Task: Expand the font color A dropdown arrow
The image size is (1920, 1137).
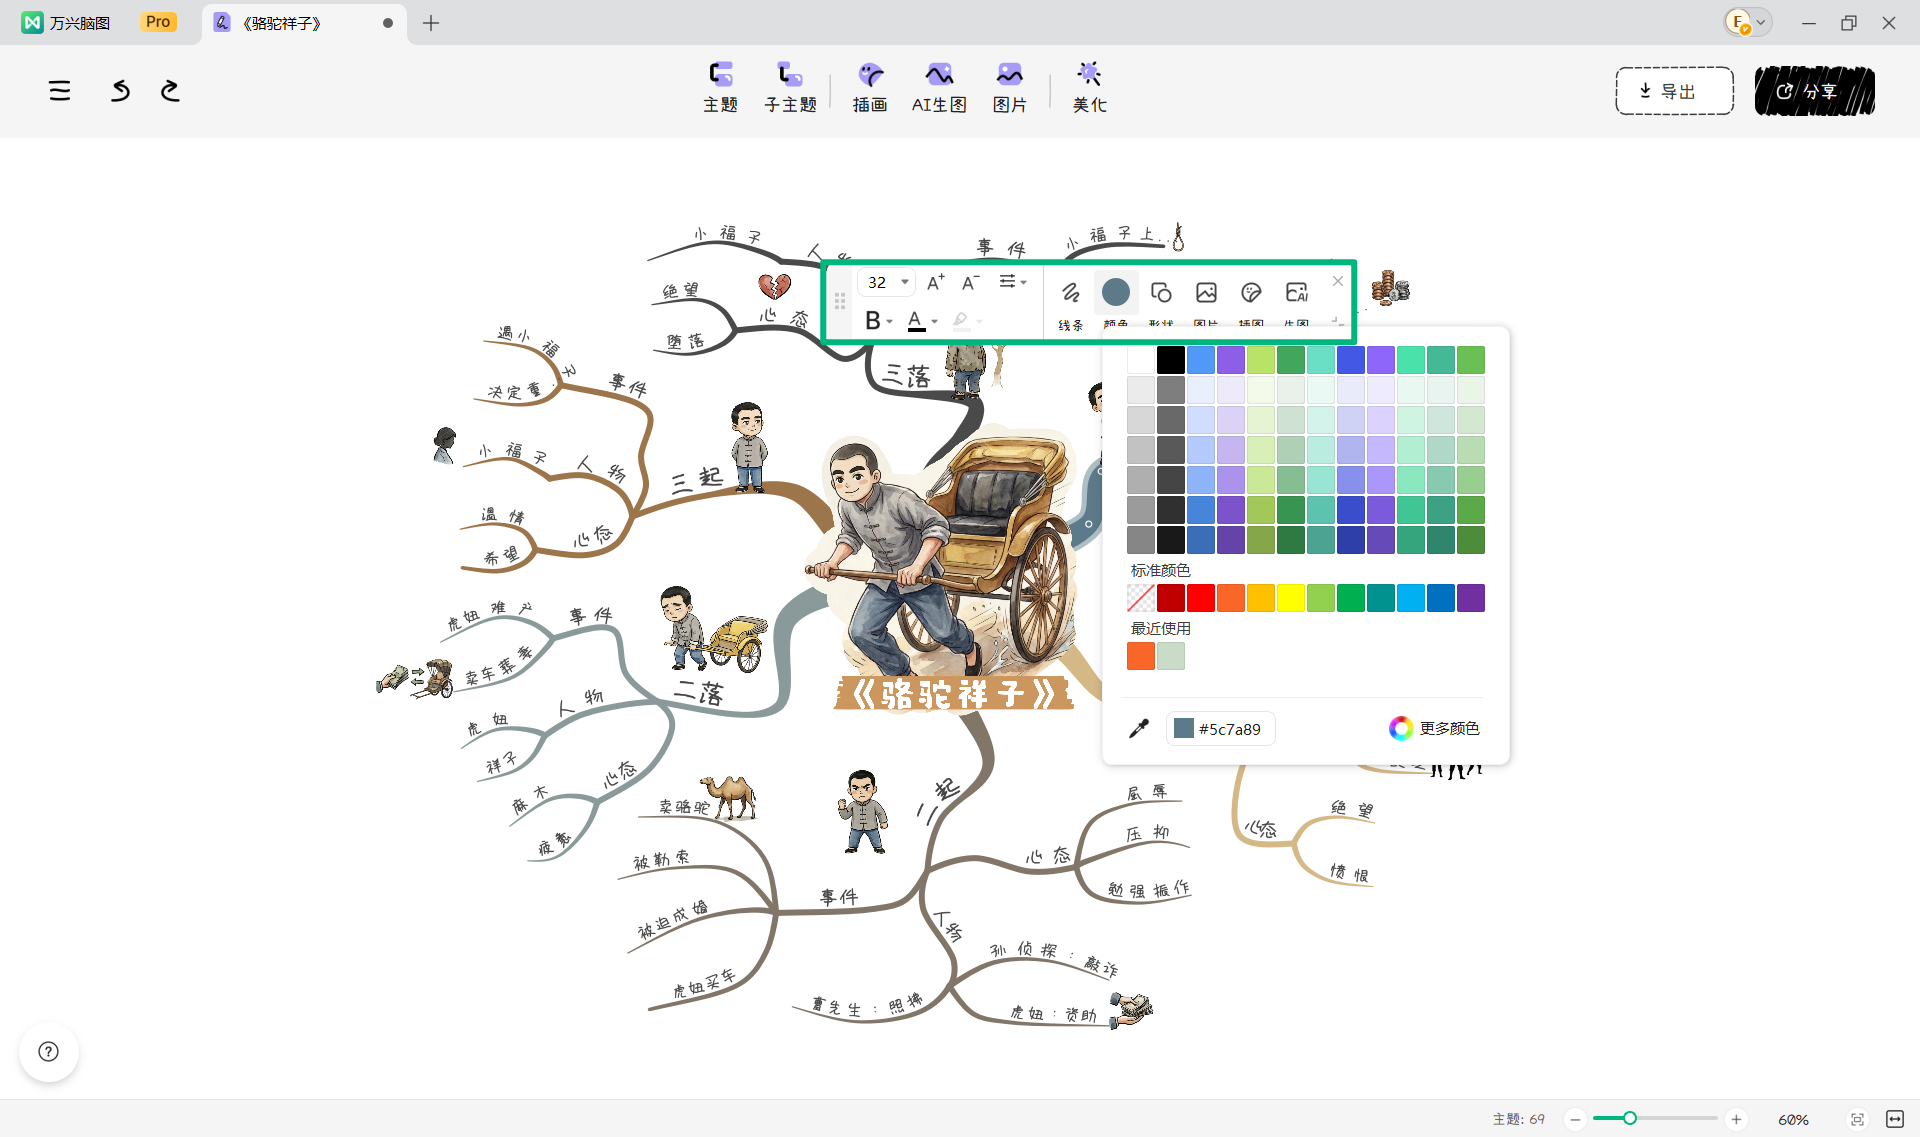Action: [x=935, y=321]
